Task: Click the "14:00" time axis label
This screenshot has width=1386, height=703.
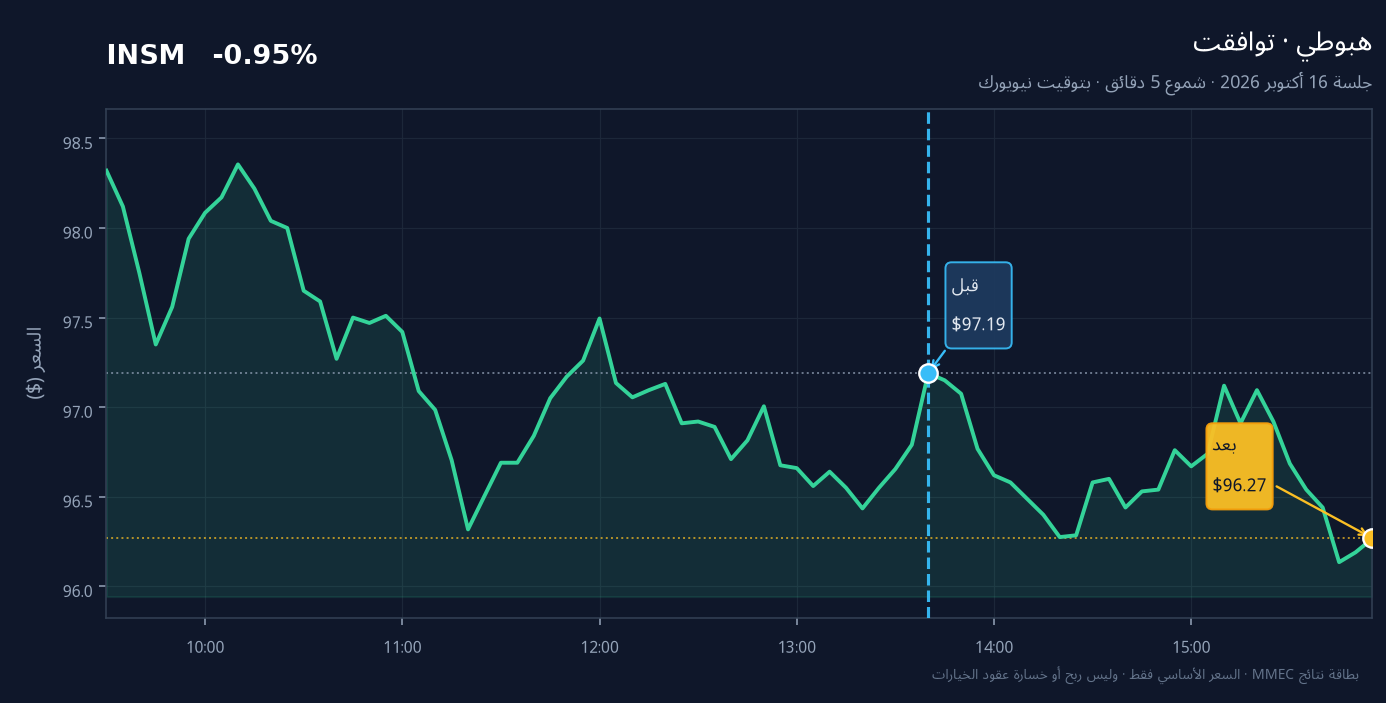Action: [x=994, y=647]
